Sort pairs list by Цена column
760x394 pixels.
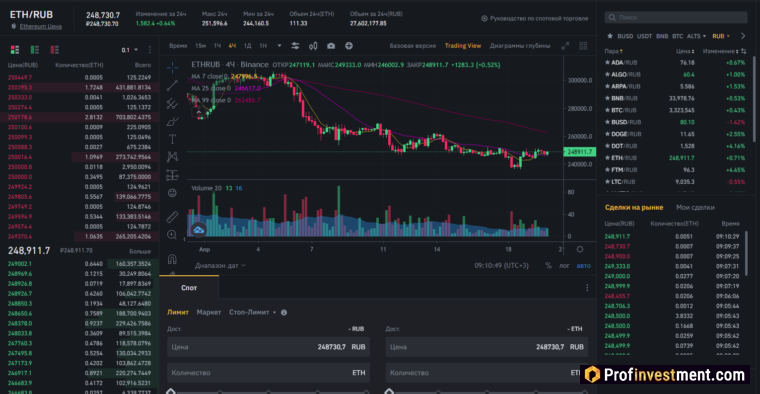pos(685,51)
